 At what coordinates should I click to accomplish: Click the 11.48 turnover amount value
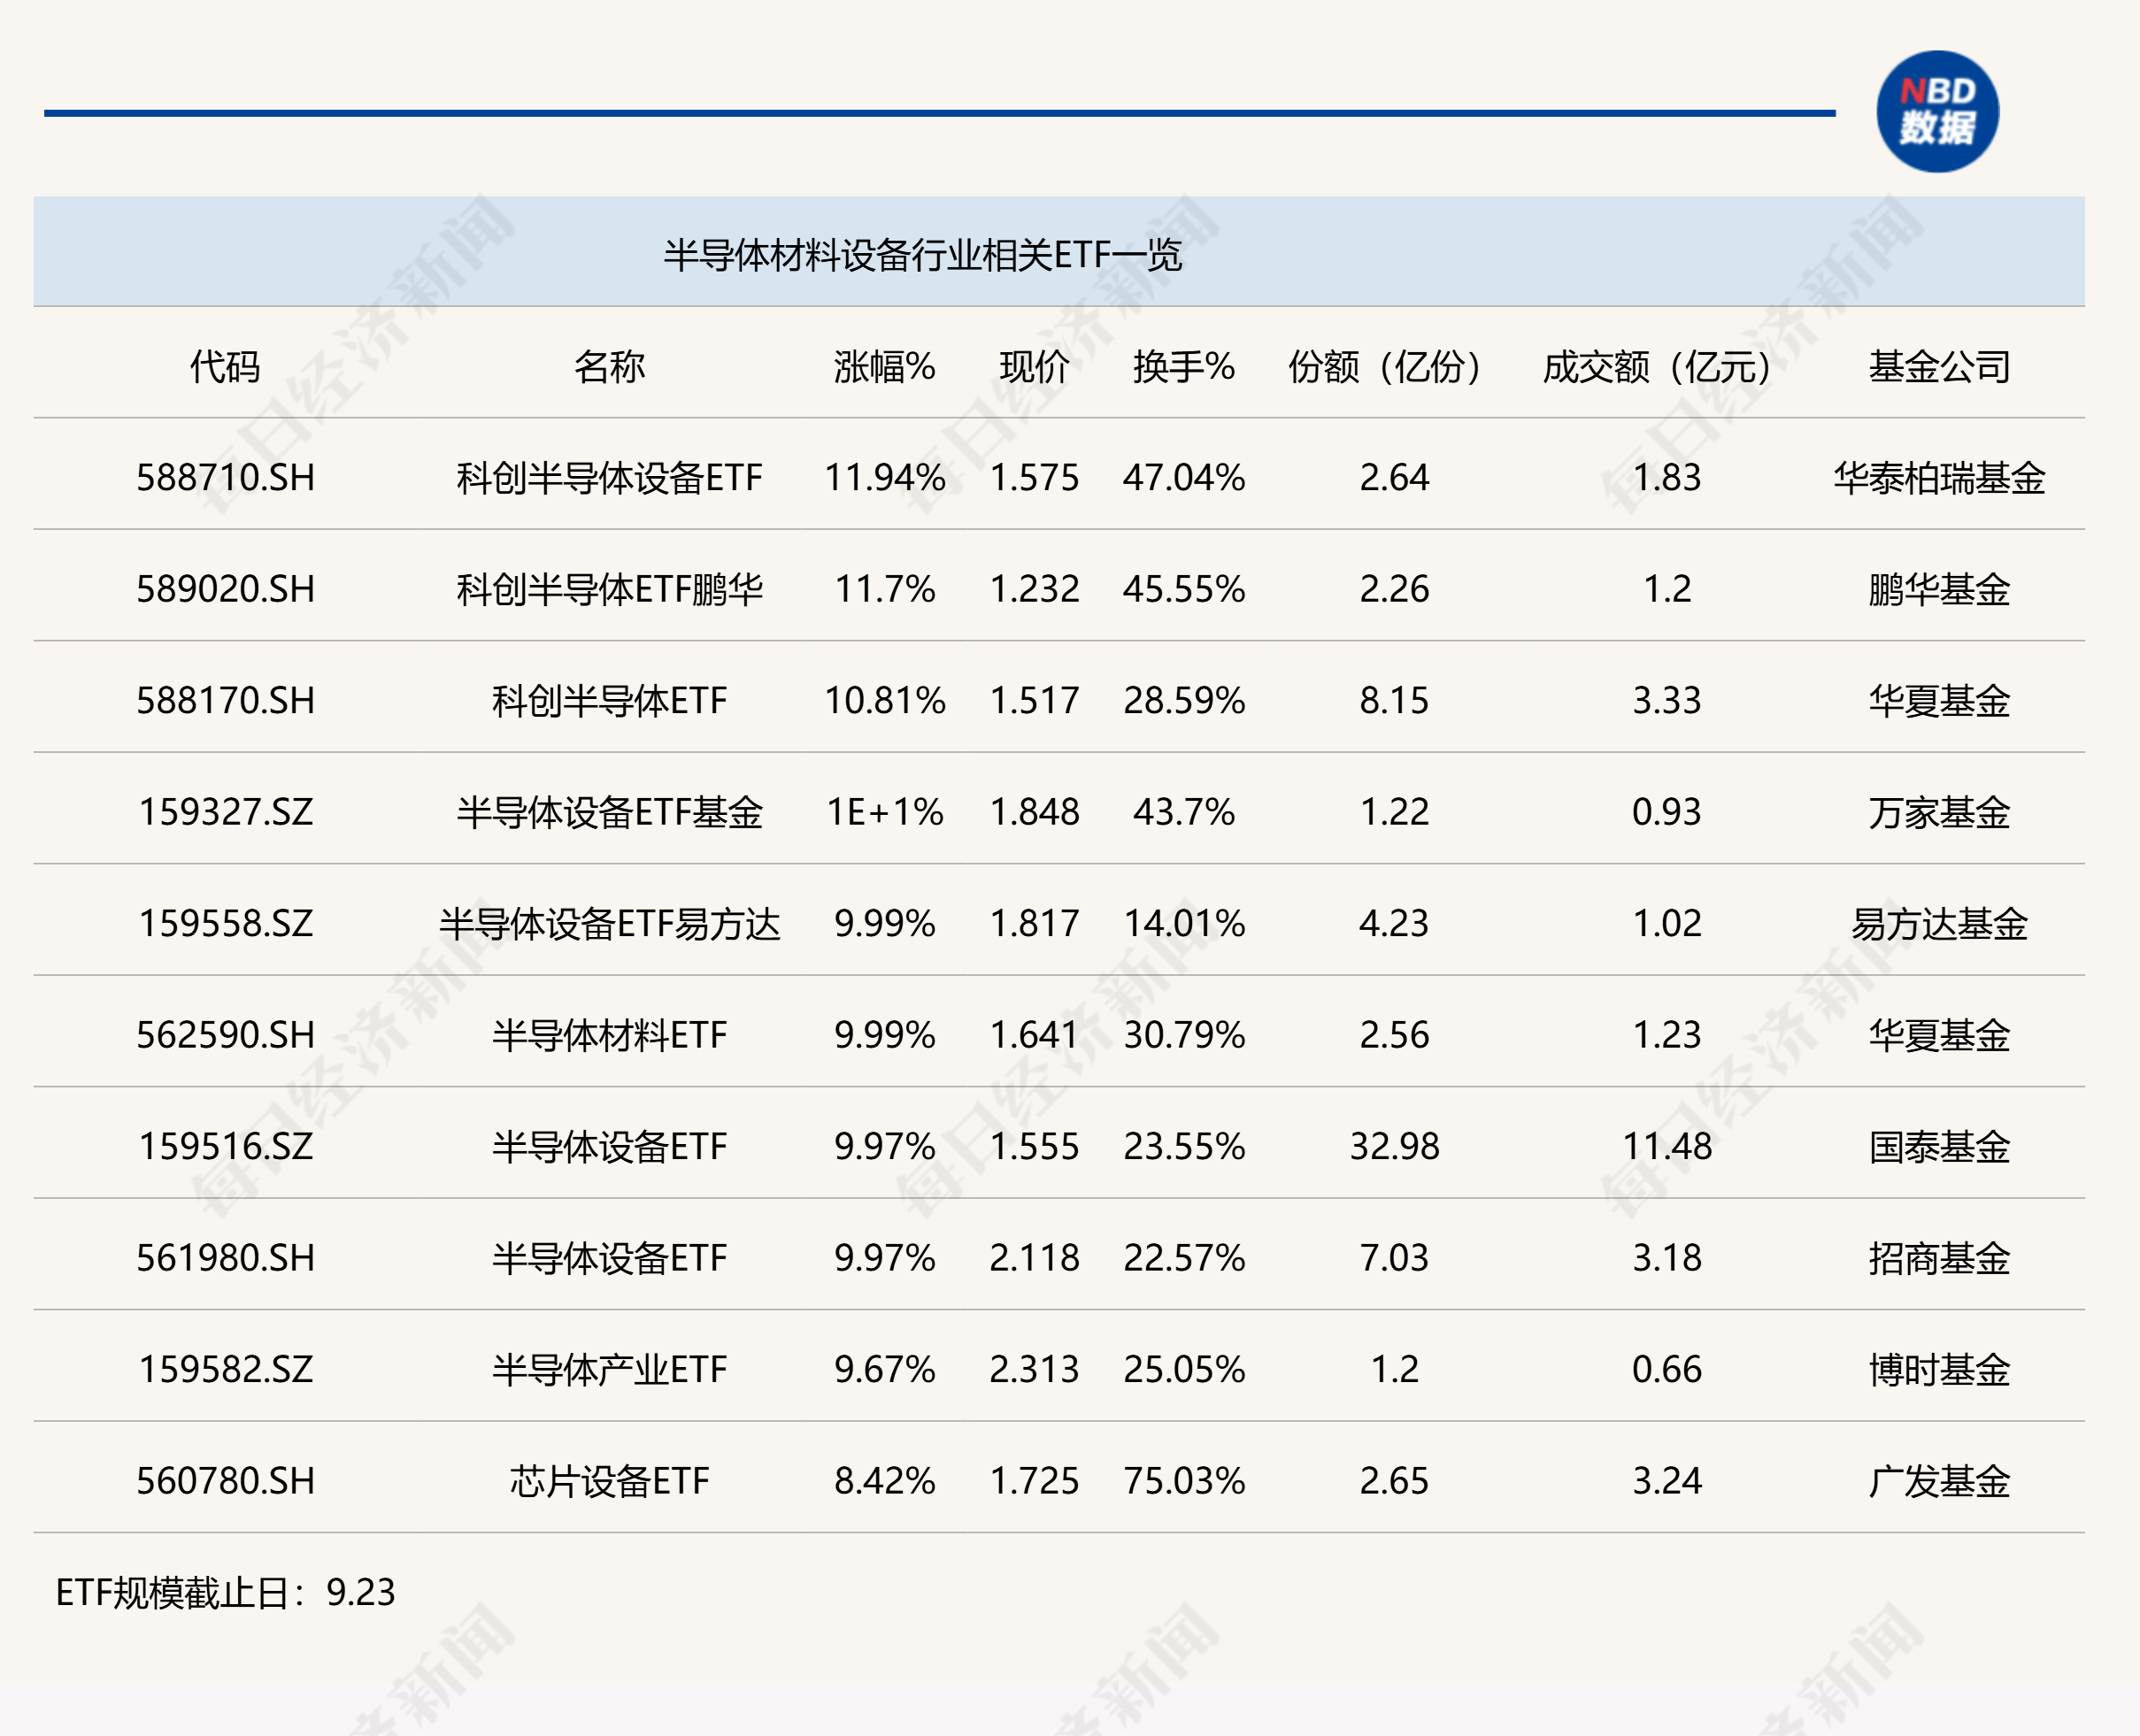pyautogui.click(x=1667, y=1146)
